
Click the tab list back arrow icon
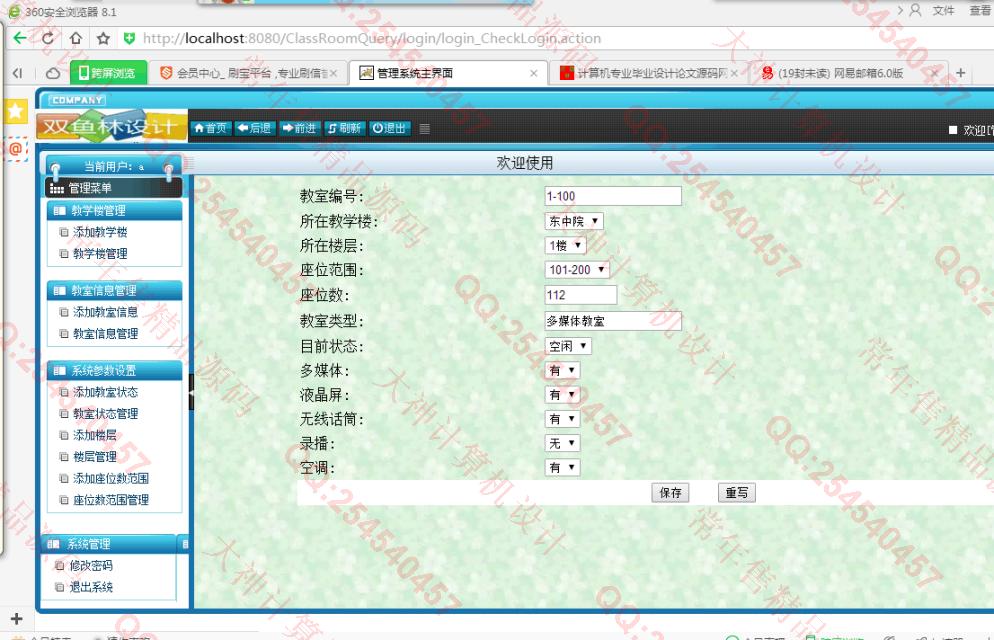[x=18, y=73]
